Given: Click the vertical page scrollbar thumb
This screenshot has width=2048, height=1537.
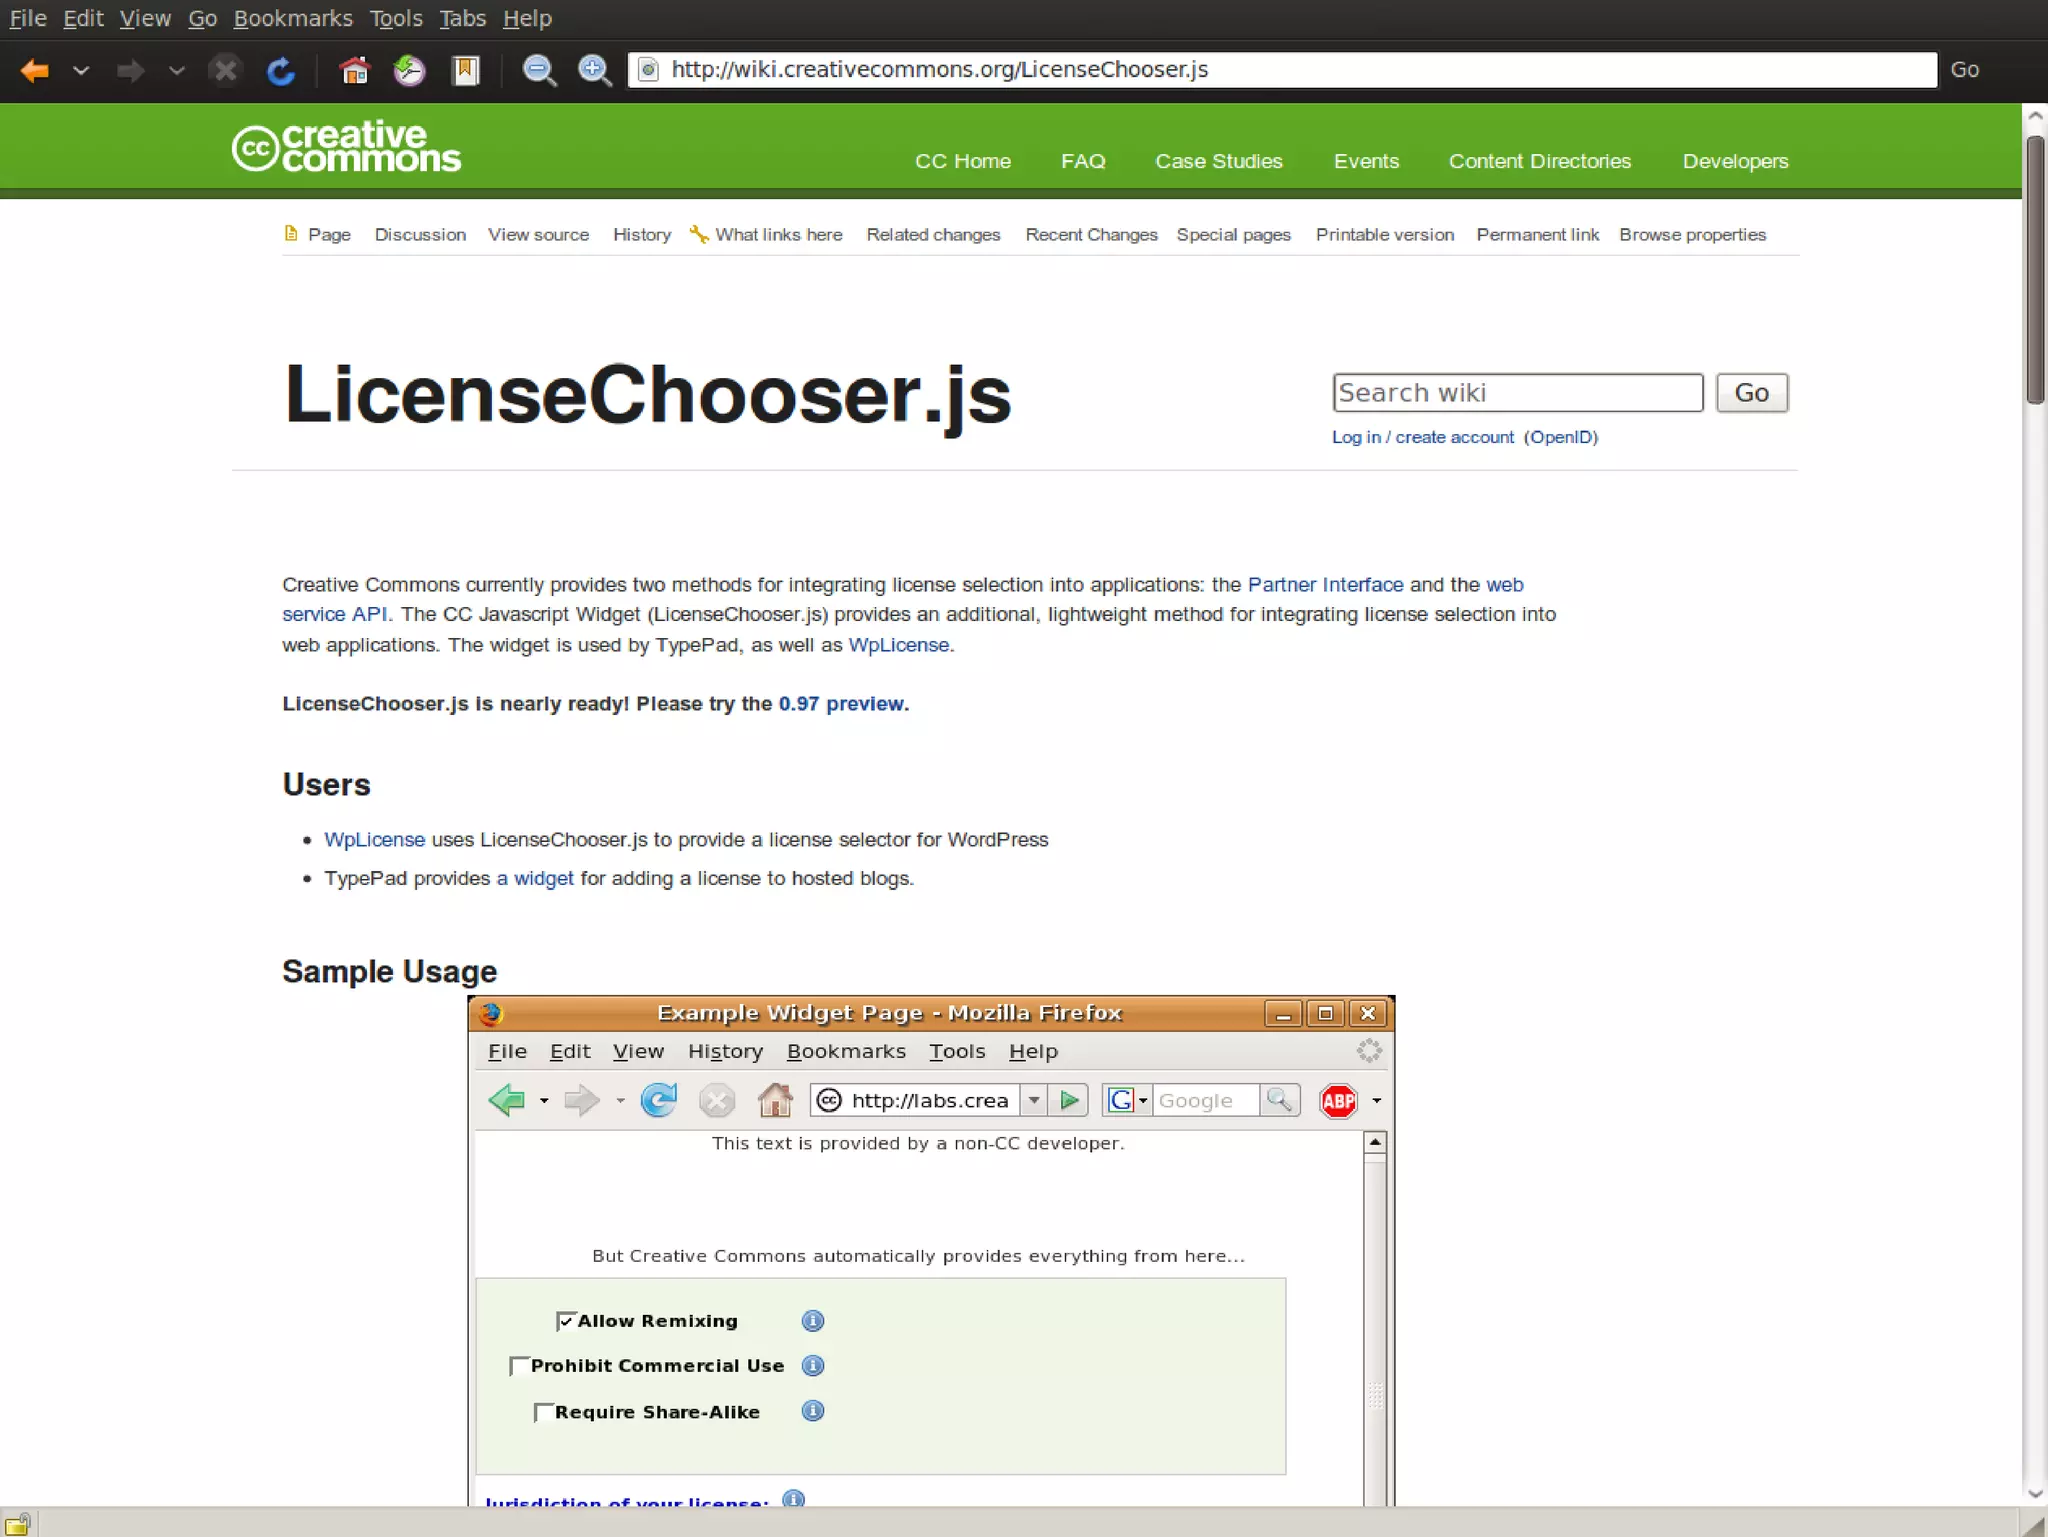Looking at the screenshot, I should pos(2035,270).
